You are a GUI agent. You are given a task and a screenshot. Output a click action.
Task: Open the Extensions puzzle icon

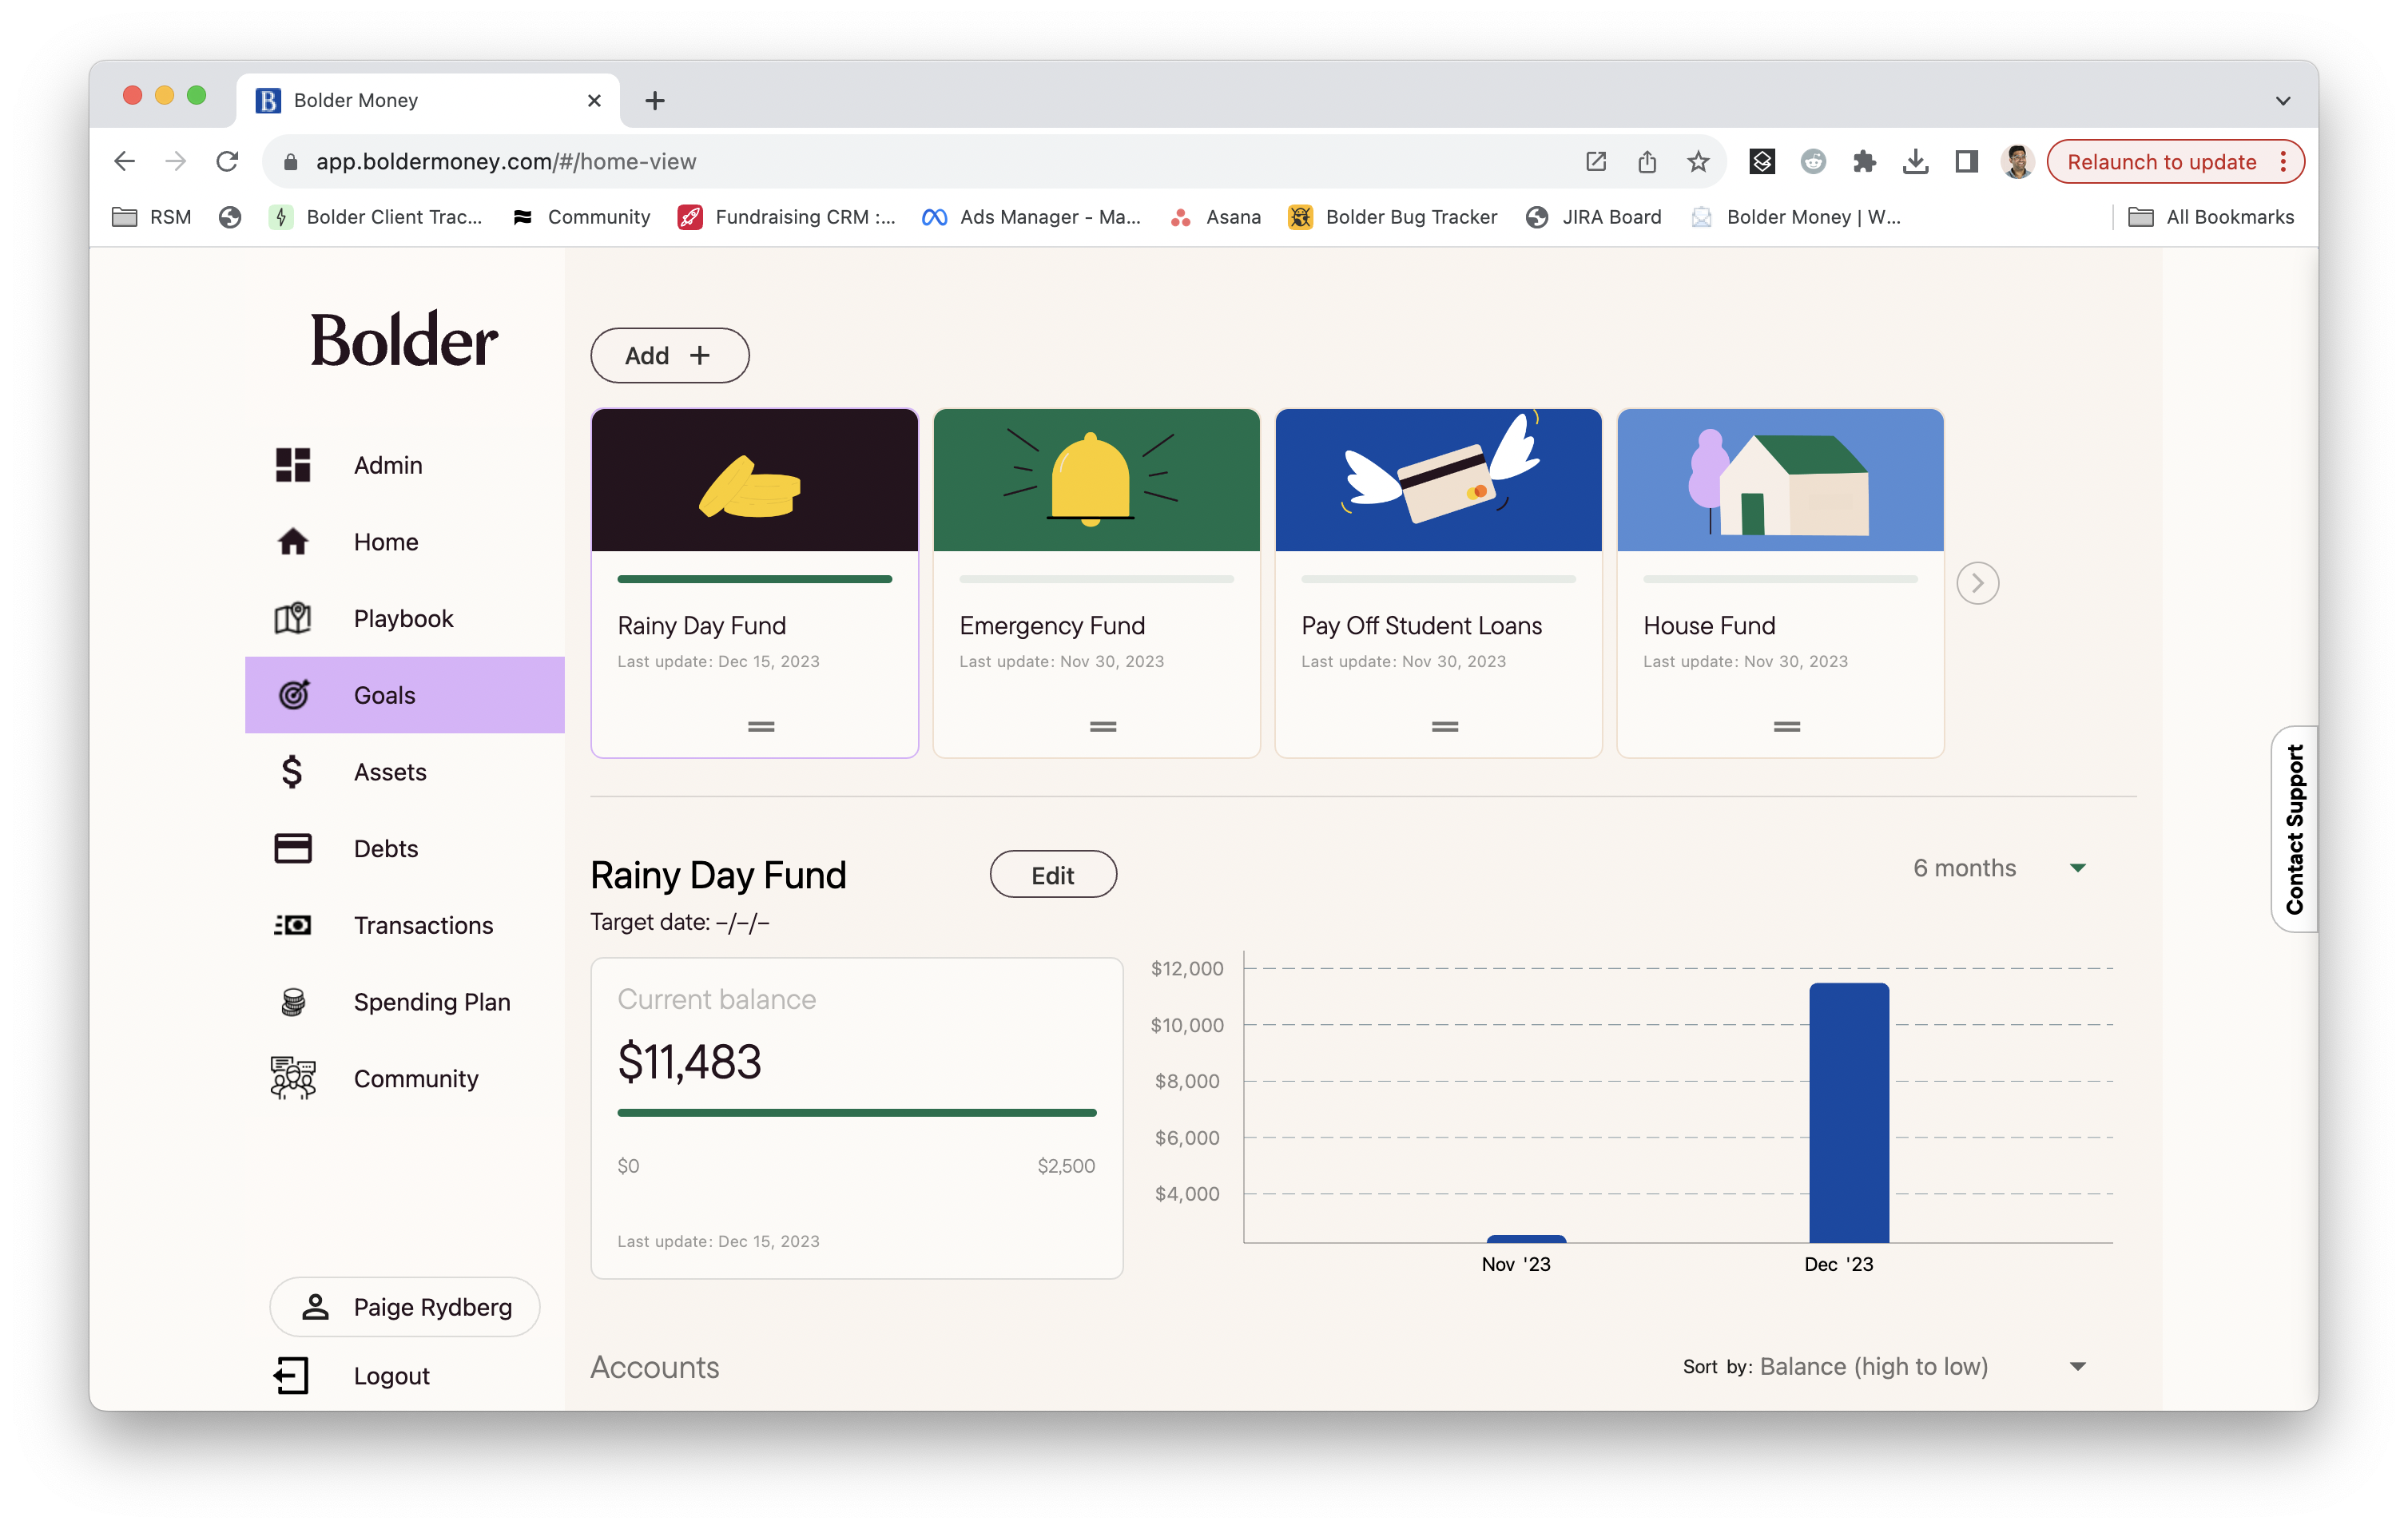[x=1864, y=161]
